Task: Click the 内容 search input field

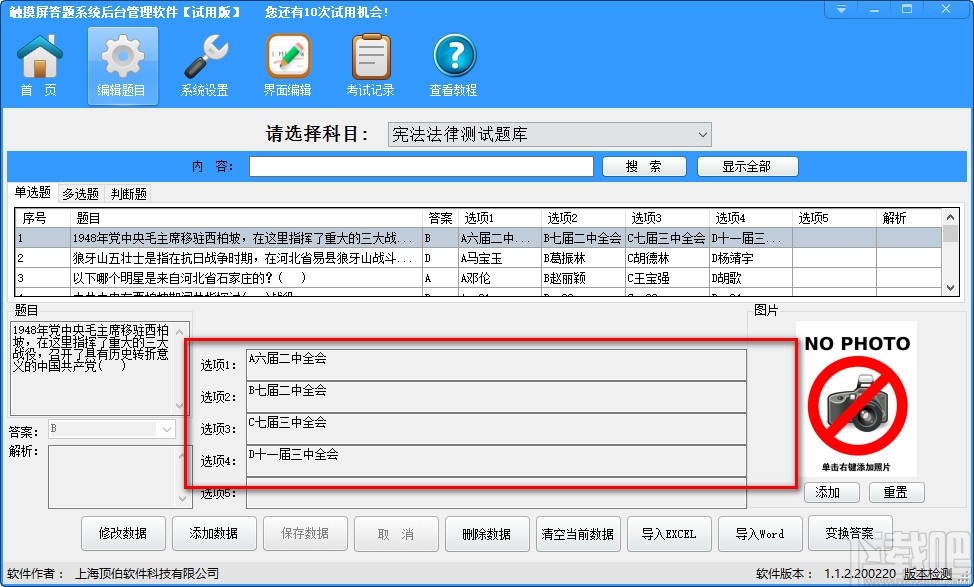Action: click(x=420, y=166)
